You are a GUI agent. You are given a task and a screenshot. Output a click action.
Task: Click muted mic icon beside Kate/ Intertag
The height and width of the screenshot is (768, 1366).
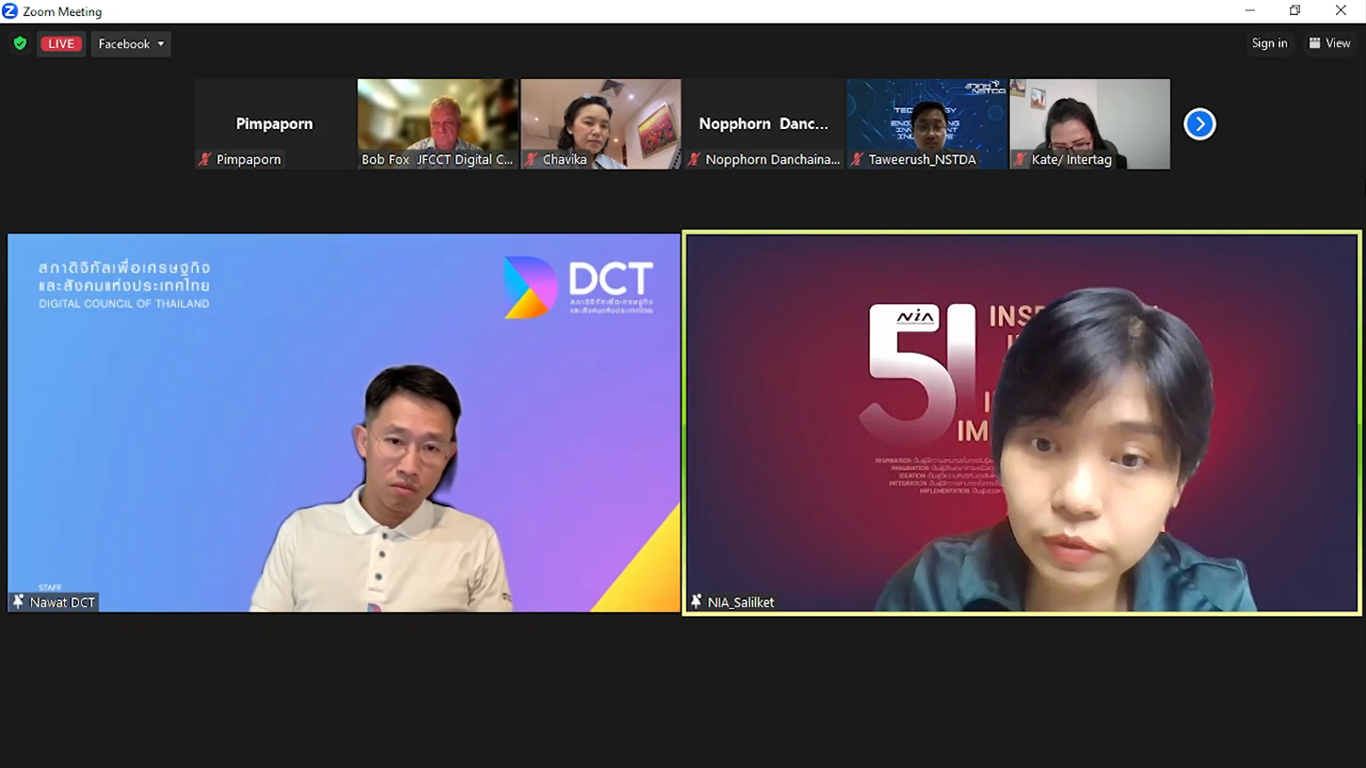pos(1020,160)
